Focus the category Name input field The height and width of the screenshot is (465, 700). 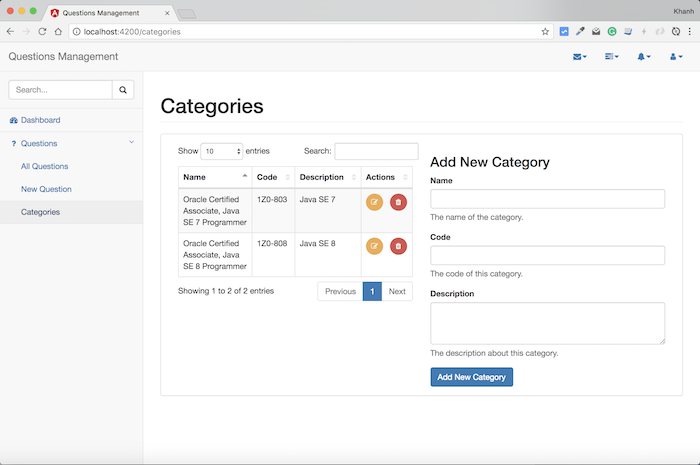[x=547, y=199]
